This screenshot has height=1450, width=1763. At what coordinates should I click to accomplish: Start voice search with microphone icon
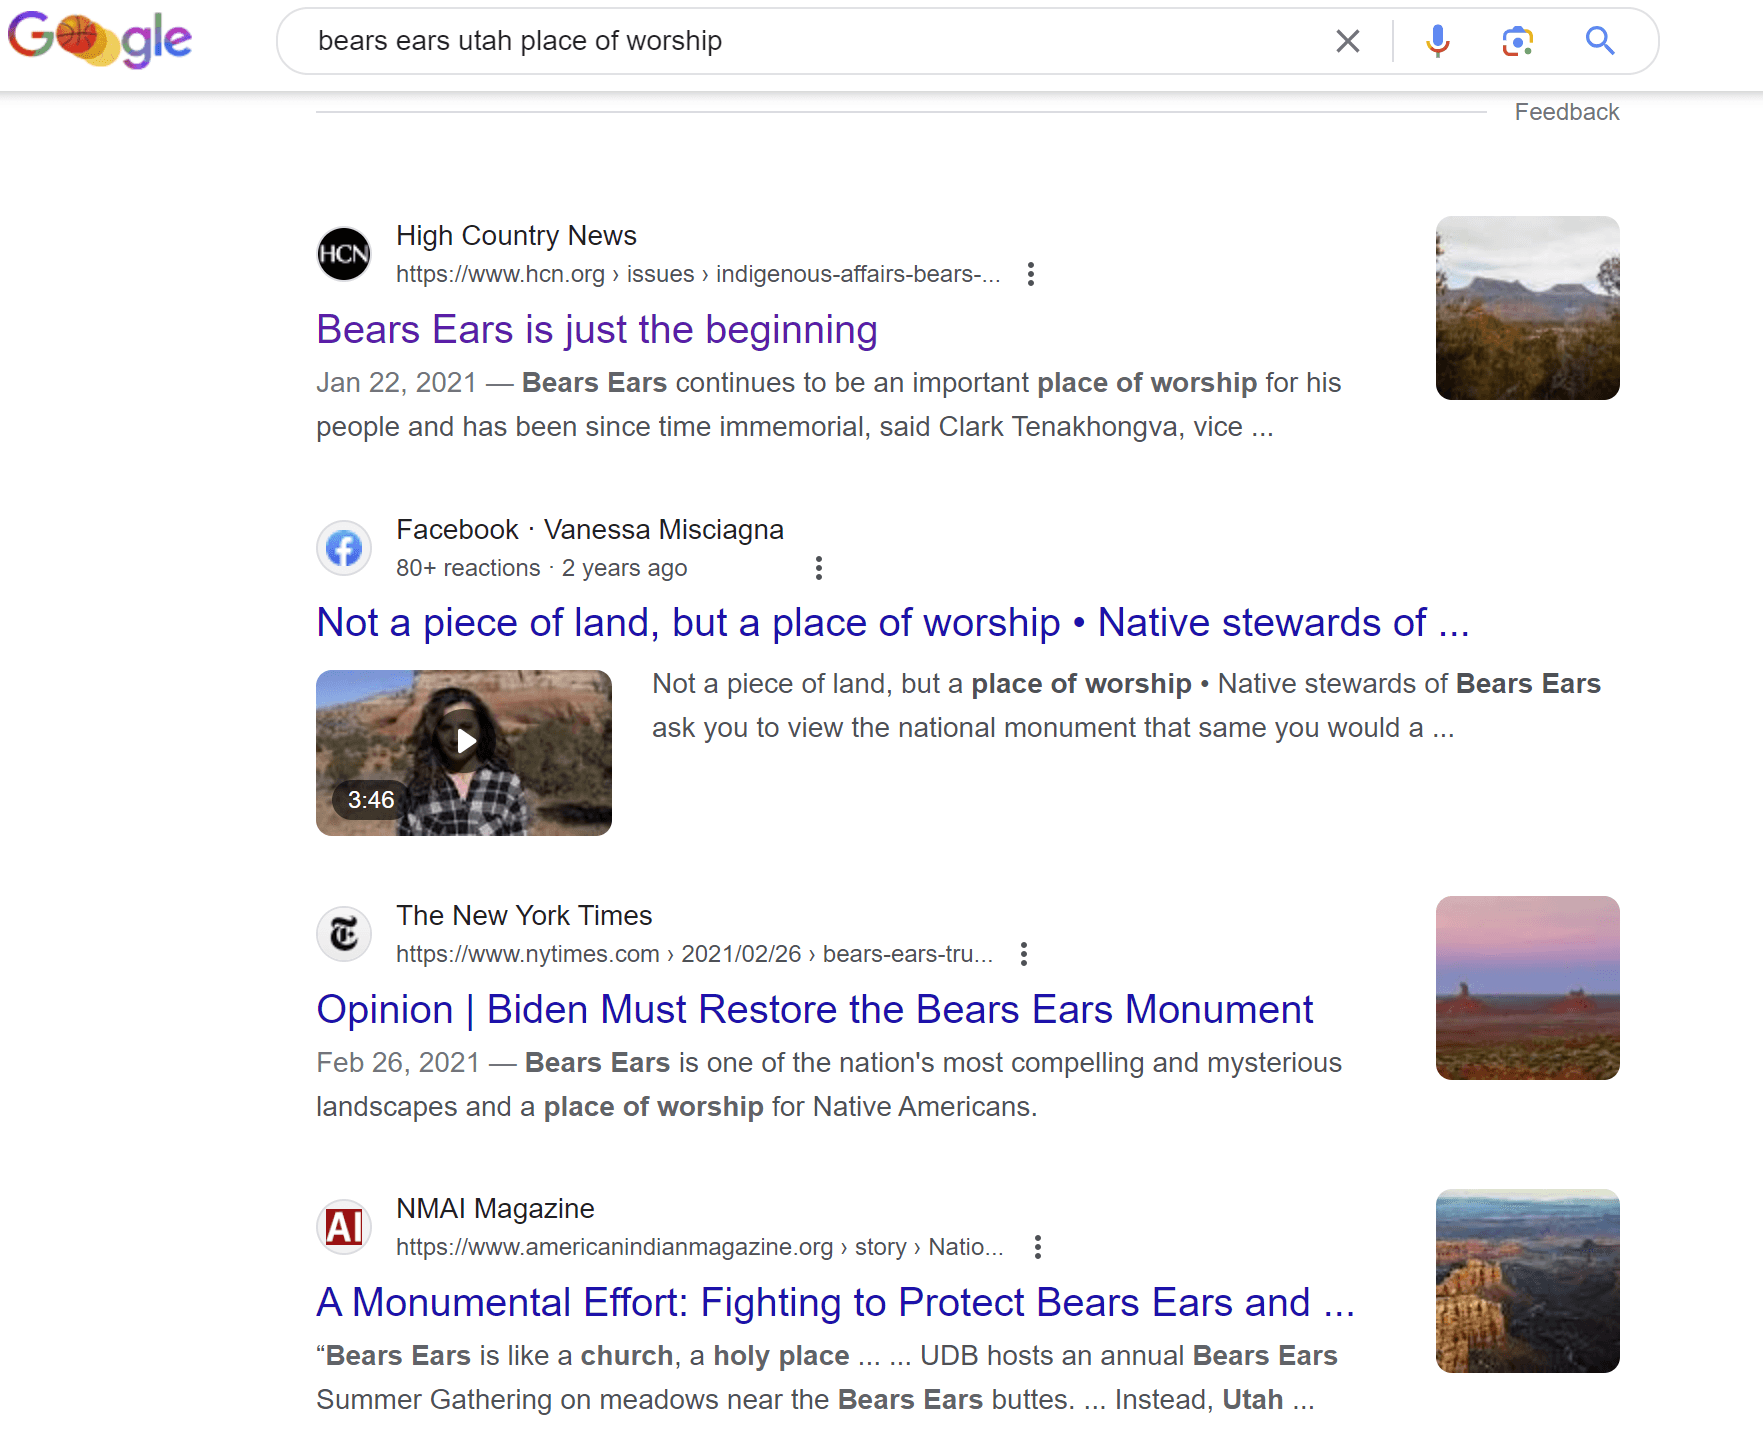(1437, 41)
